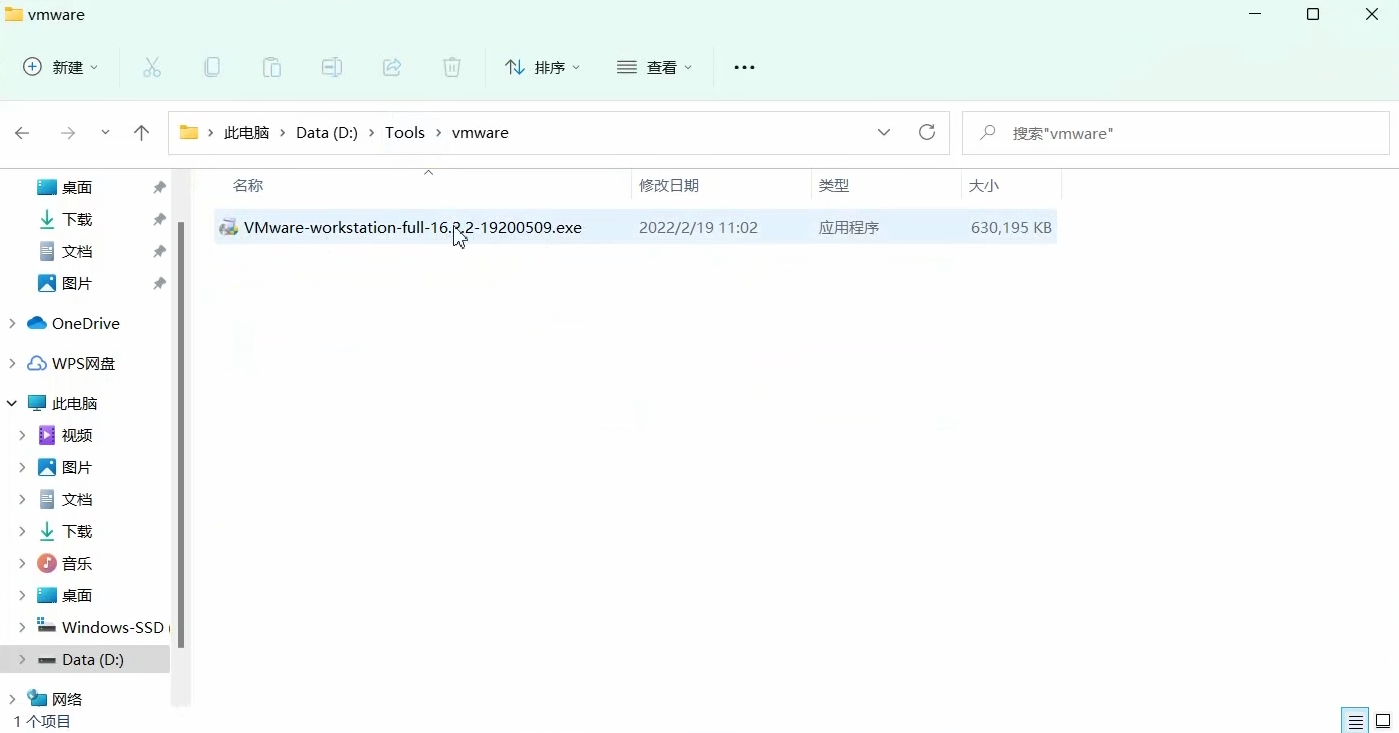Expand the WPS网盘 tree node

point(12,364)
